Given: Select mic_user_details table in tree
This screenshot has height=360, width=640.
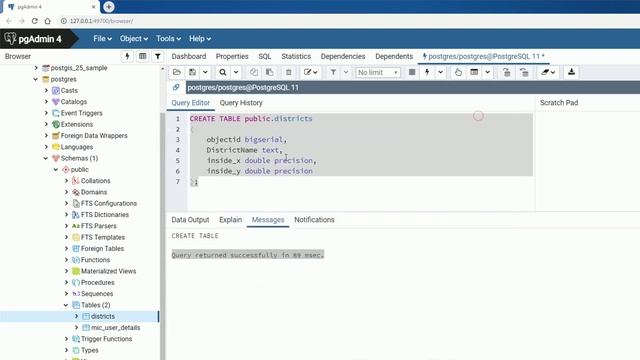Looking at the screenshot, I should pyautogui.click(x=116, y=328).
